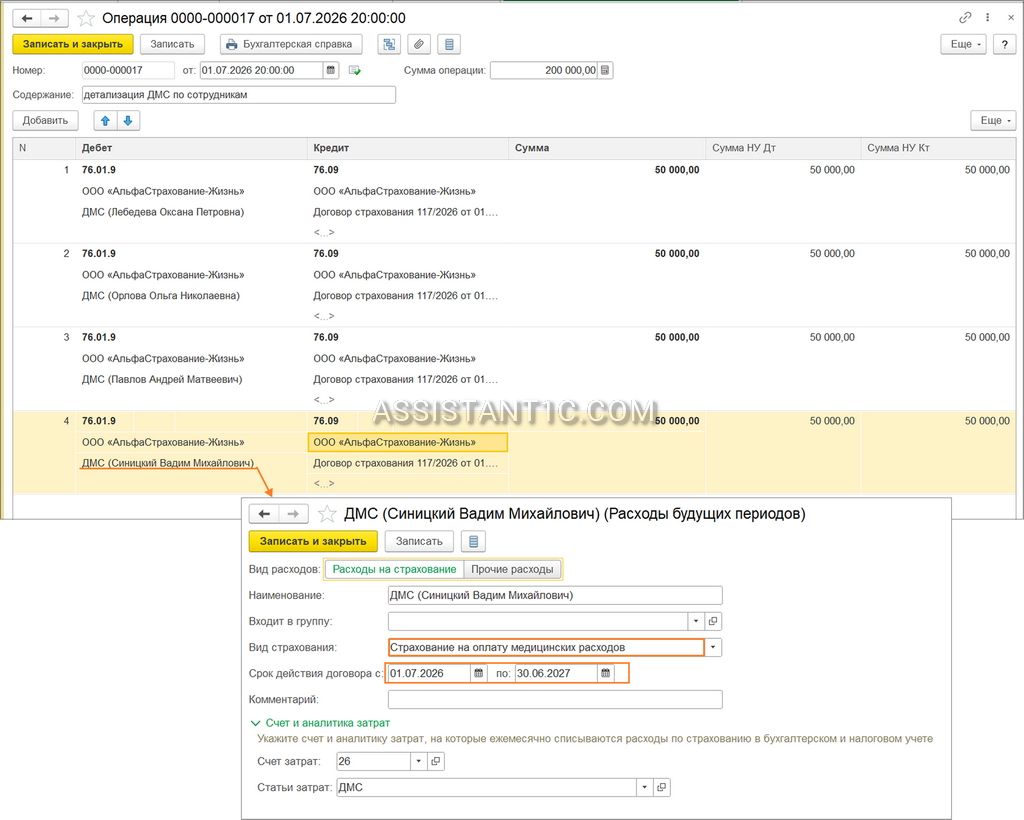Open the Еще menu above the entries table

click(993, 121)
